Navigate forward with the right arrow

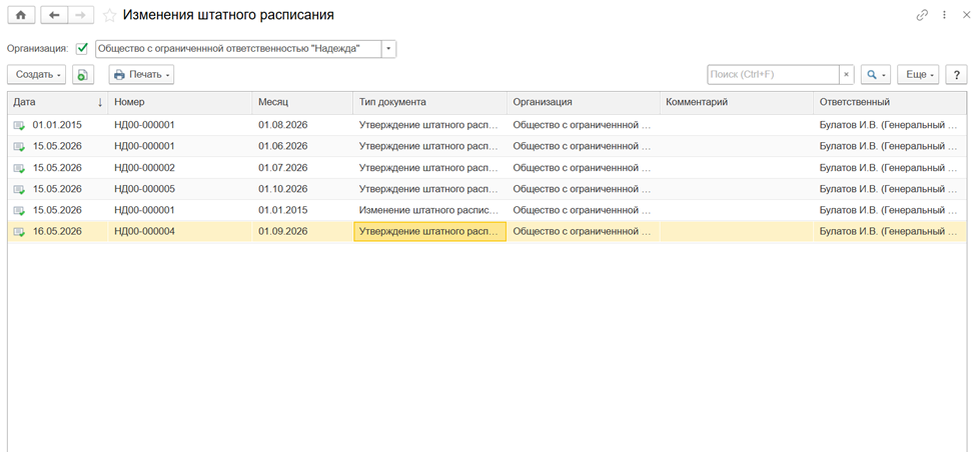pos(80,16)
